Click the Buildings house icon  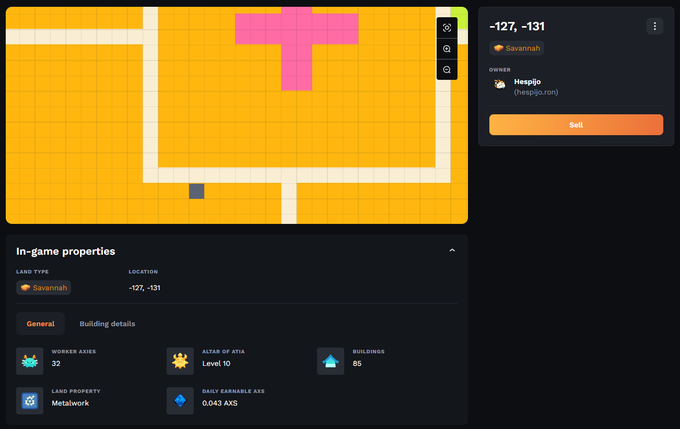click(x=330, y=361)
